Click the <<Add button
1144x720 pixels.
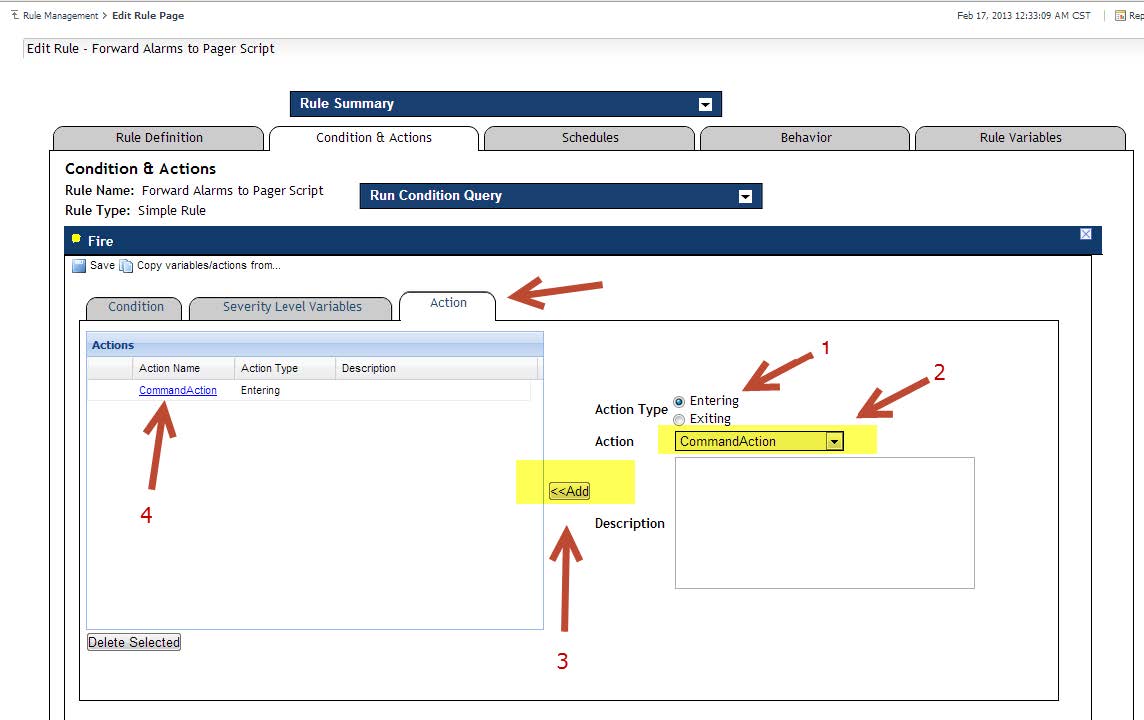coord(570,491)
